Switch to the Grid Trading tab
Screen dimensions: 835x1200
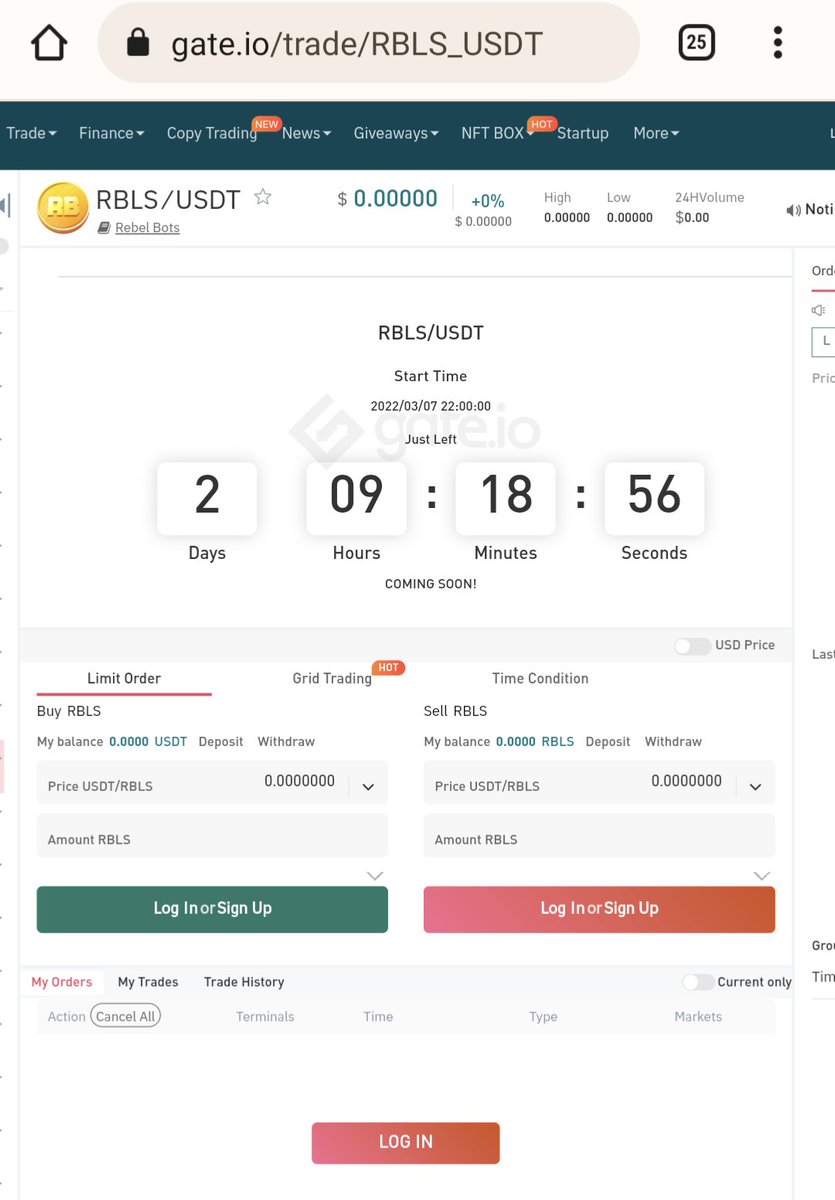332,678
